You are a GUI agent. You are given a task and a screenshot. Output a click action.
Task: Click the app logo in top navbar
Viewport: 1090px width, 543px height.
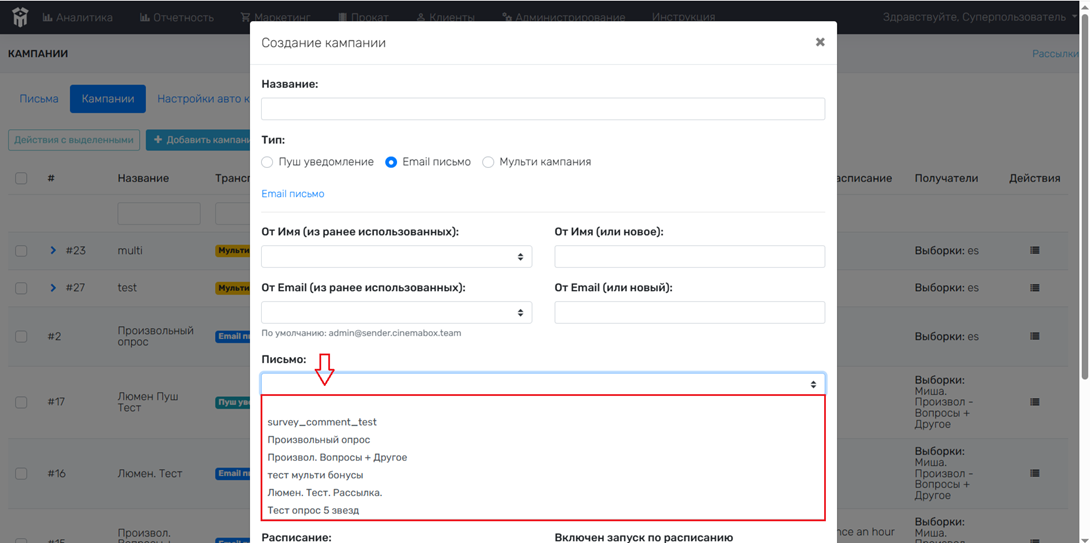click(x=20, y=17)
